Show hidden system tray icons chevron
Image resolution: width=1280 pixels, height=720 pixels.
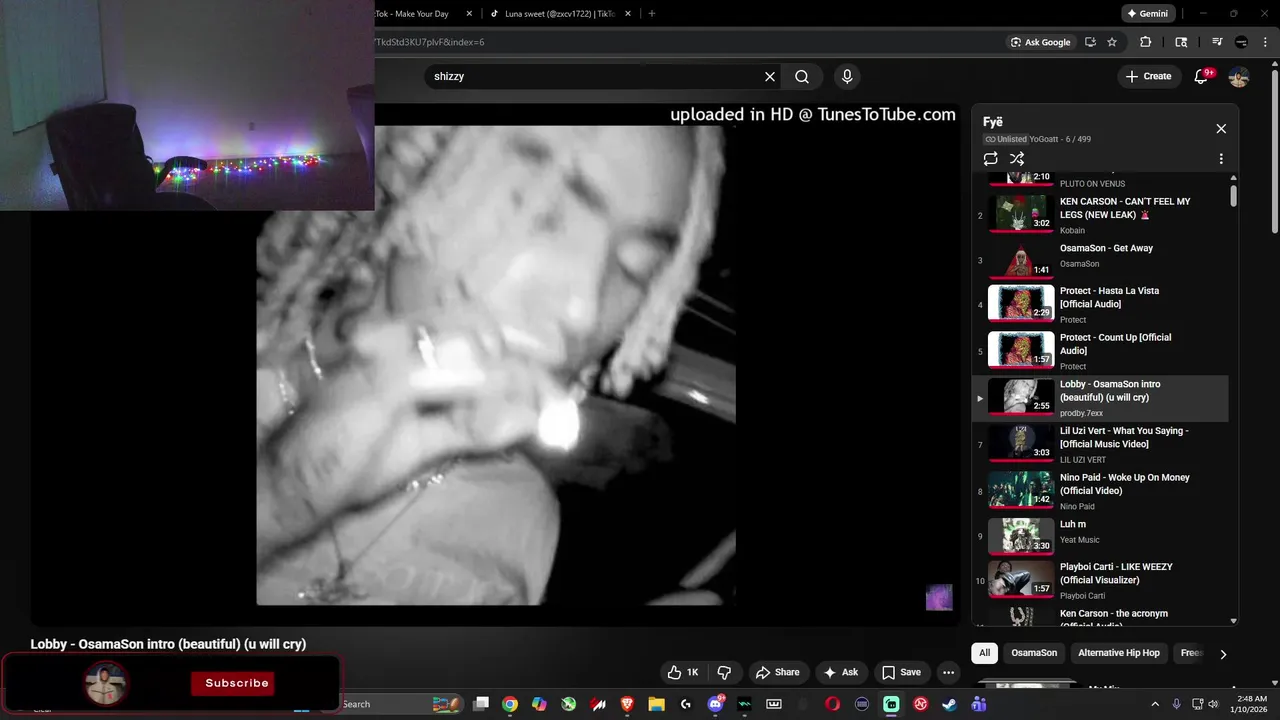pos(1155,704)
